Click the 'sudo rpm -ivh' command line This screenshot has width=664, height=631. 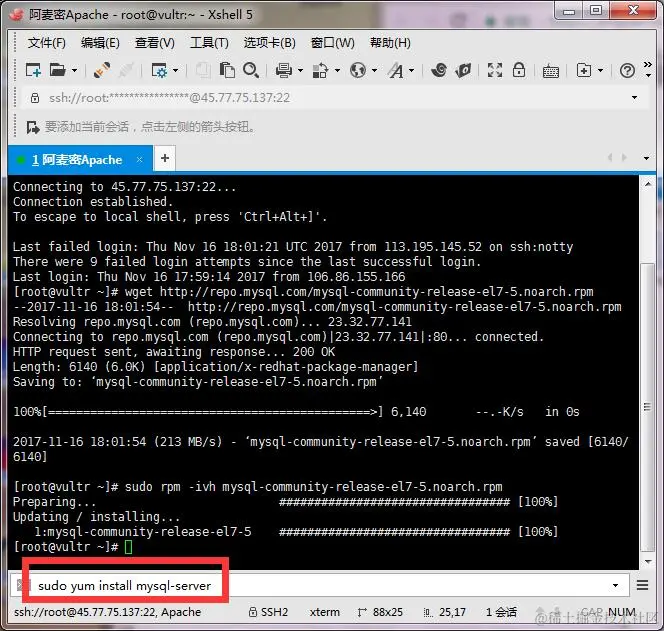coord(257,487)
